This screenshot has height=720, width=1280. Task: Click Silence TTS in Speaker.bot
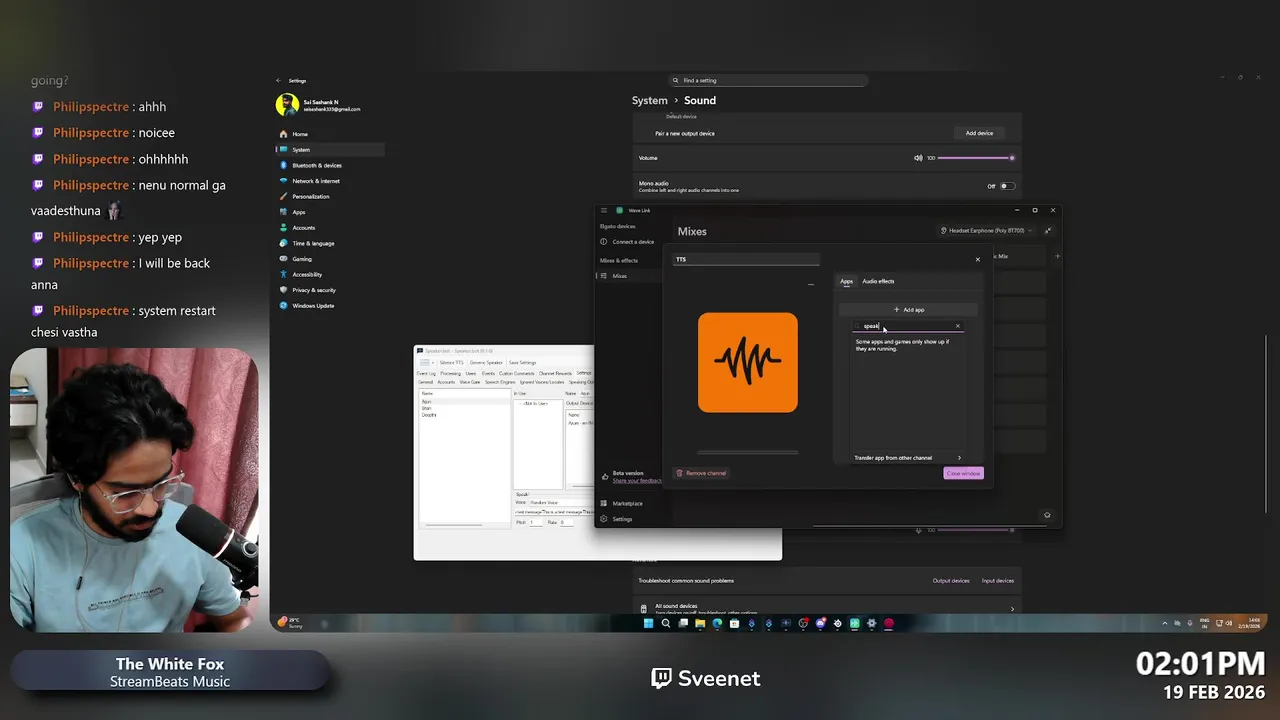click(x=451, y=363)
